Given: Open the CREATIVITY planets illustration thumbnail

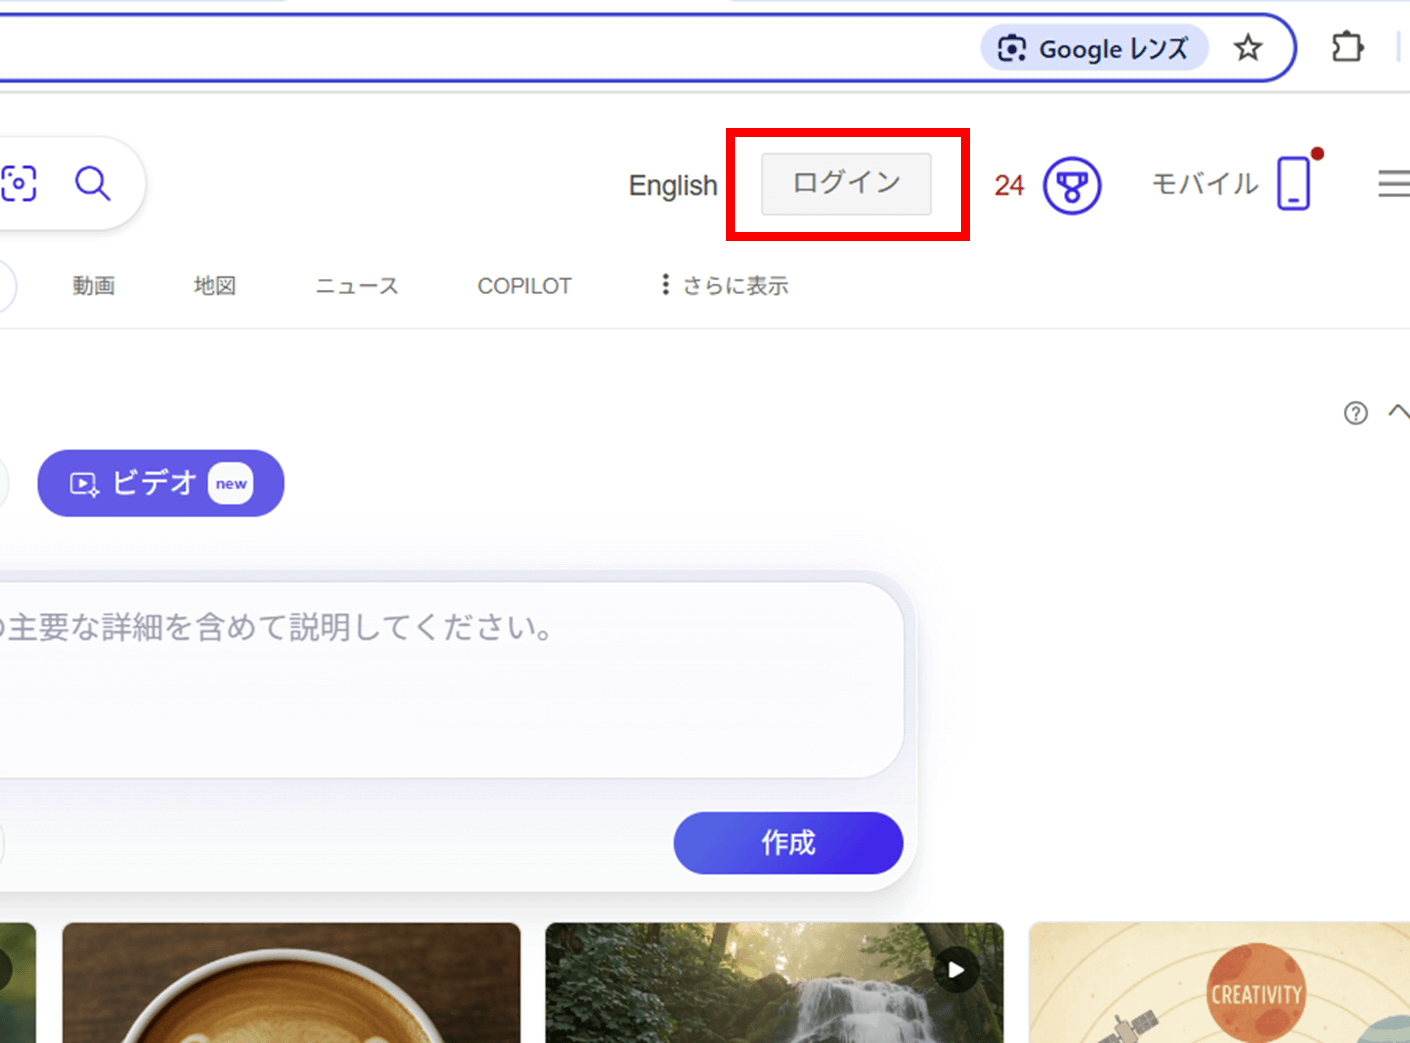Looking at the screenshot, I should (x=1219, y=983).
